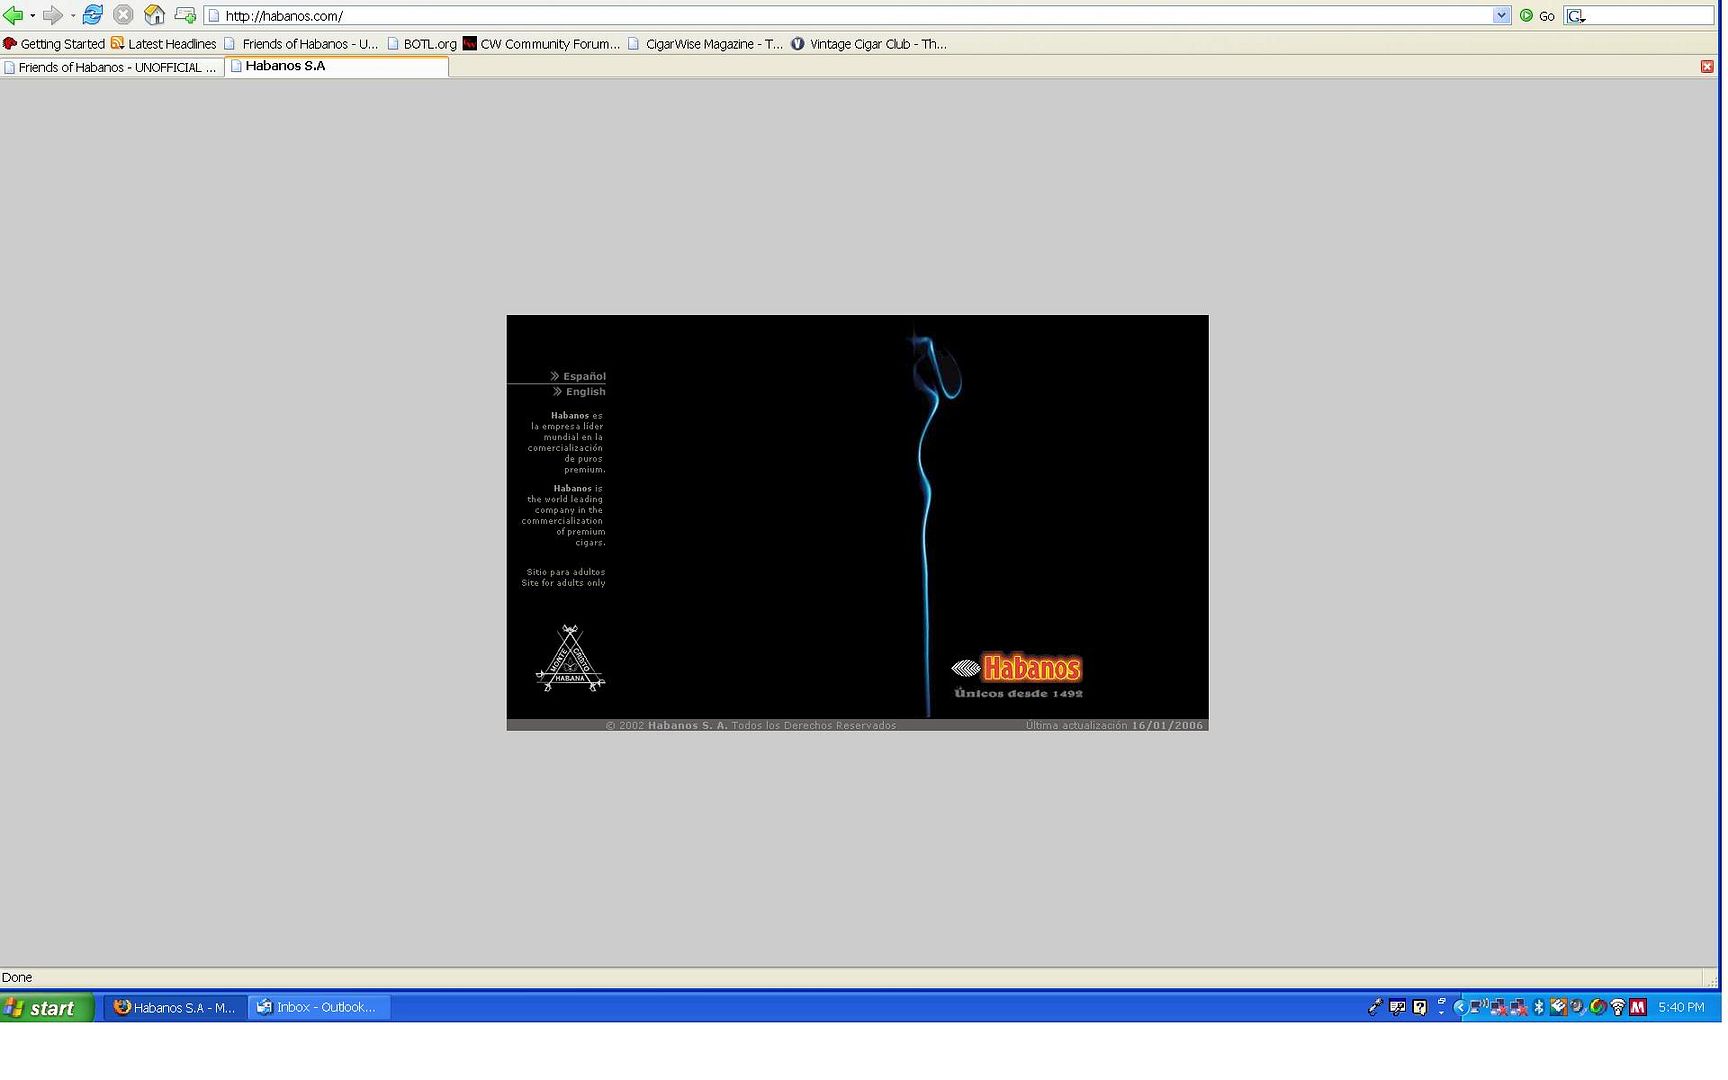Screen dimensions: 1728x1080
Task: Click the system clock showing 5:40 PM
Action: (x=1681, y=1007)
